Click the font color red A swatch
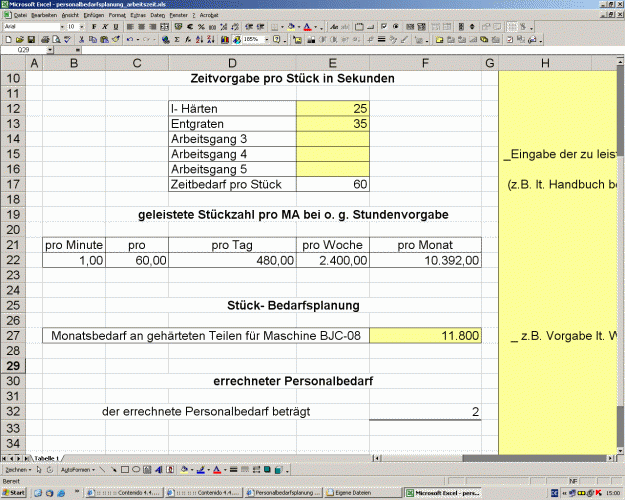This screenshot has width=625, height=500. click(x=307, y=27)
